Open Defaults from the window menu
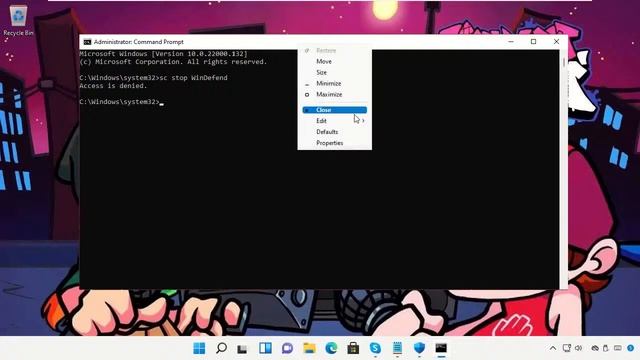This screenshot has height=360, width=640. click(327, 132)
